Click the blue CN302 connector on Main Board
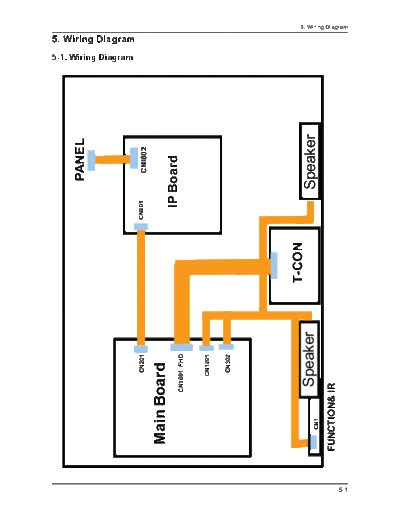This screenshot has height=518, width=400. point(226,347)
